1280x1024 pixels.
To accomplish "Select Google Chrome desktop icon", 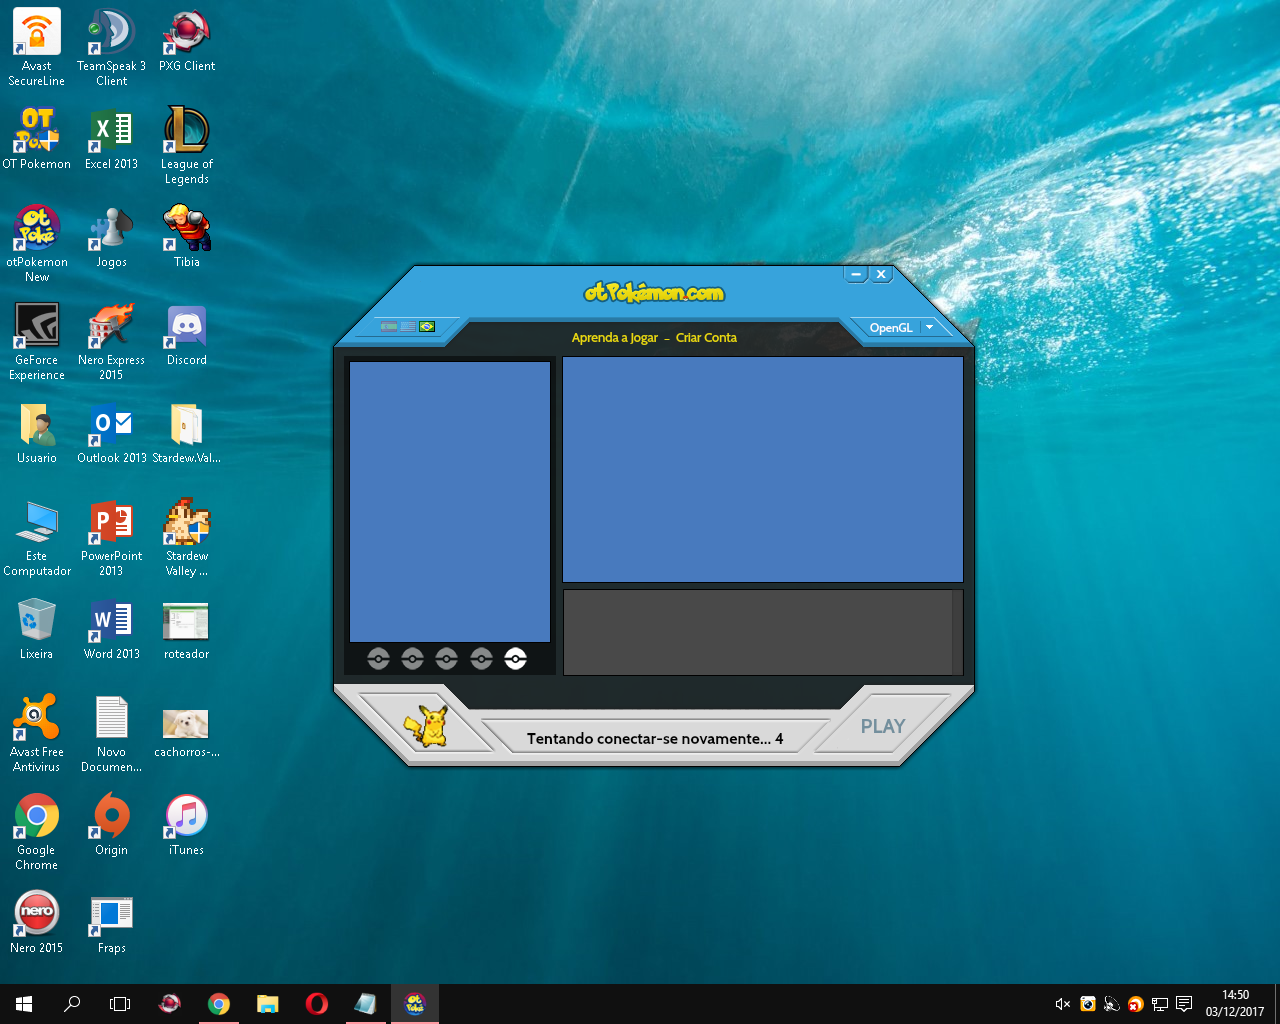I will 37,831.
